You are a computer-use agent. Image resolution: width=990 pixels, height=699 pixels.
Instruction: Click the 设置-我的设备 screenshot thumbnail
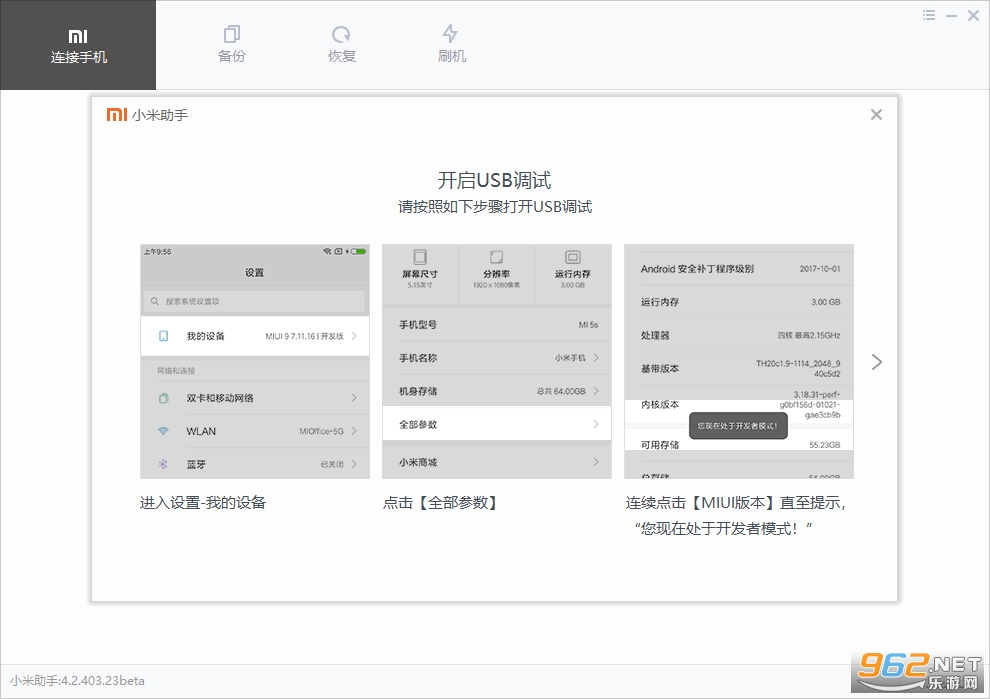254,361
